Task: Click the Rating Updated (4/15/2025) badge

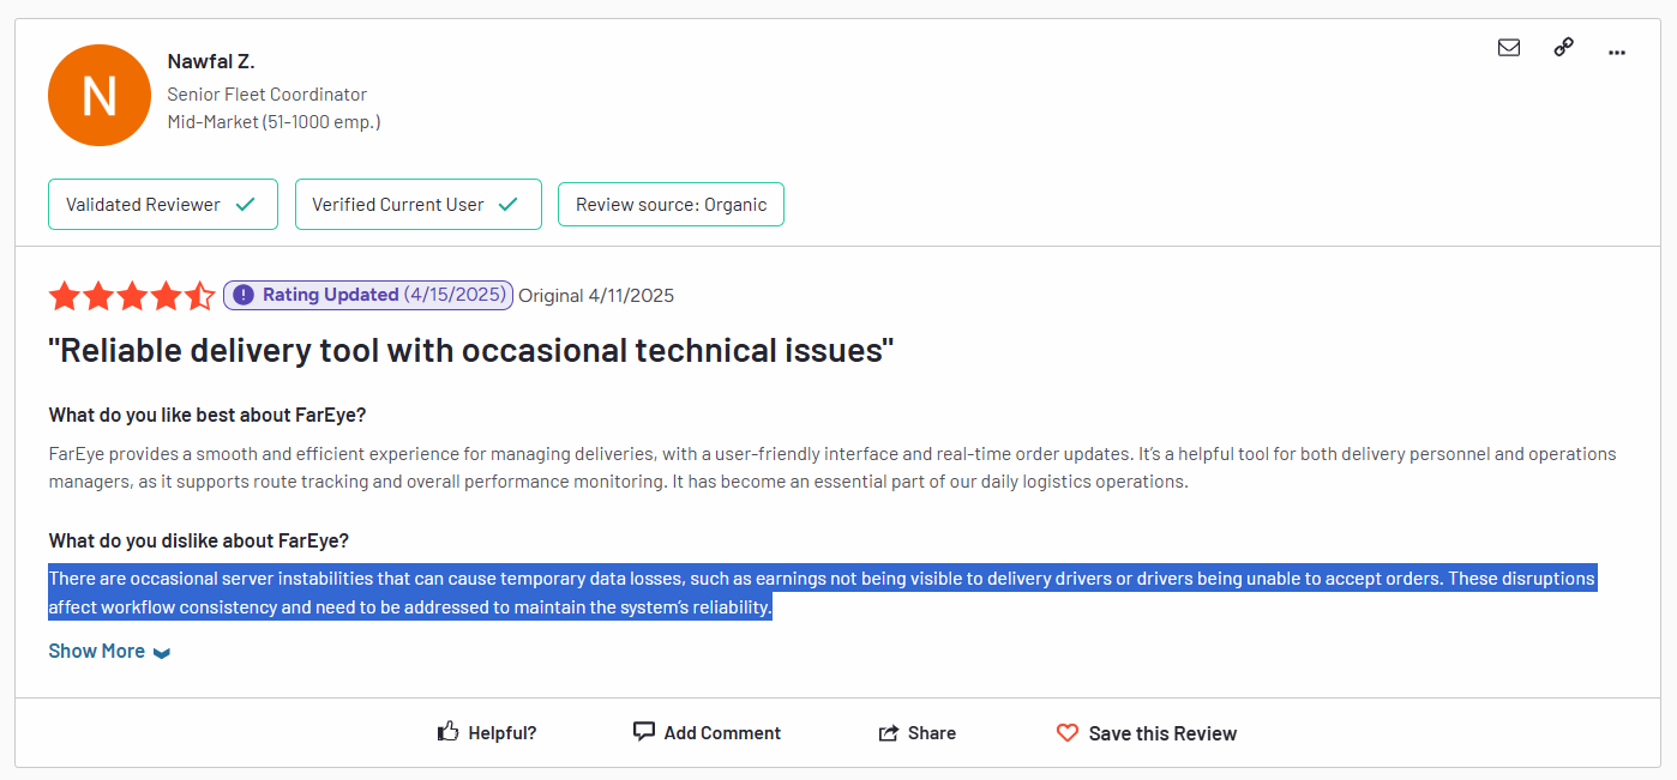Action: pyautogui.click(x=368, y=295)
